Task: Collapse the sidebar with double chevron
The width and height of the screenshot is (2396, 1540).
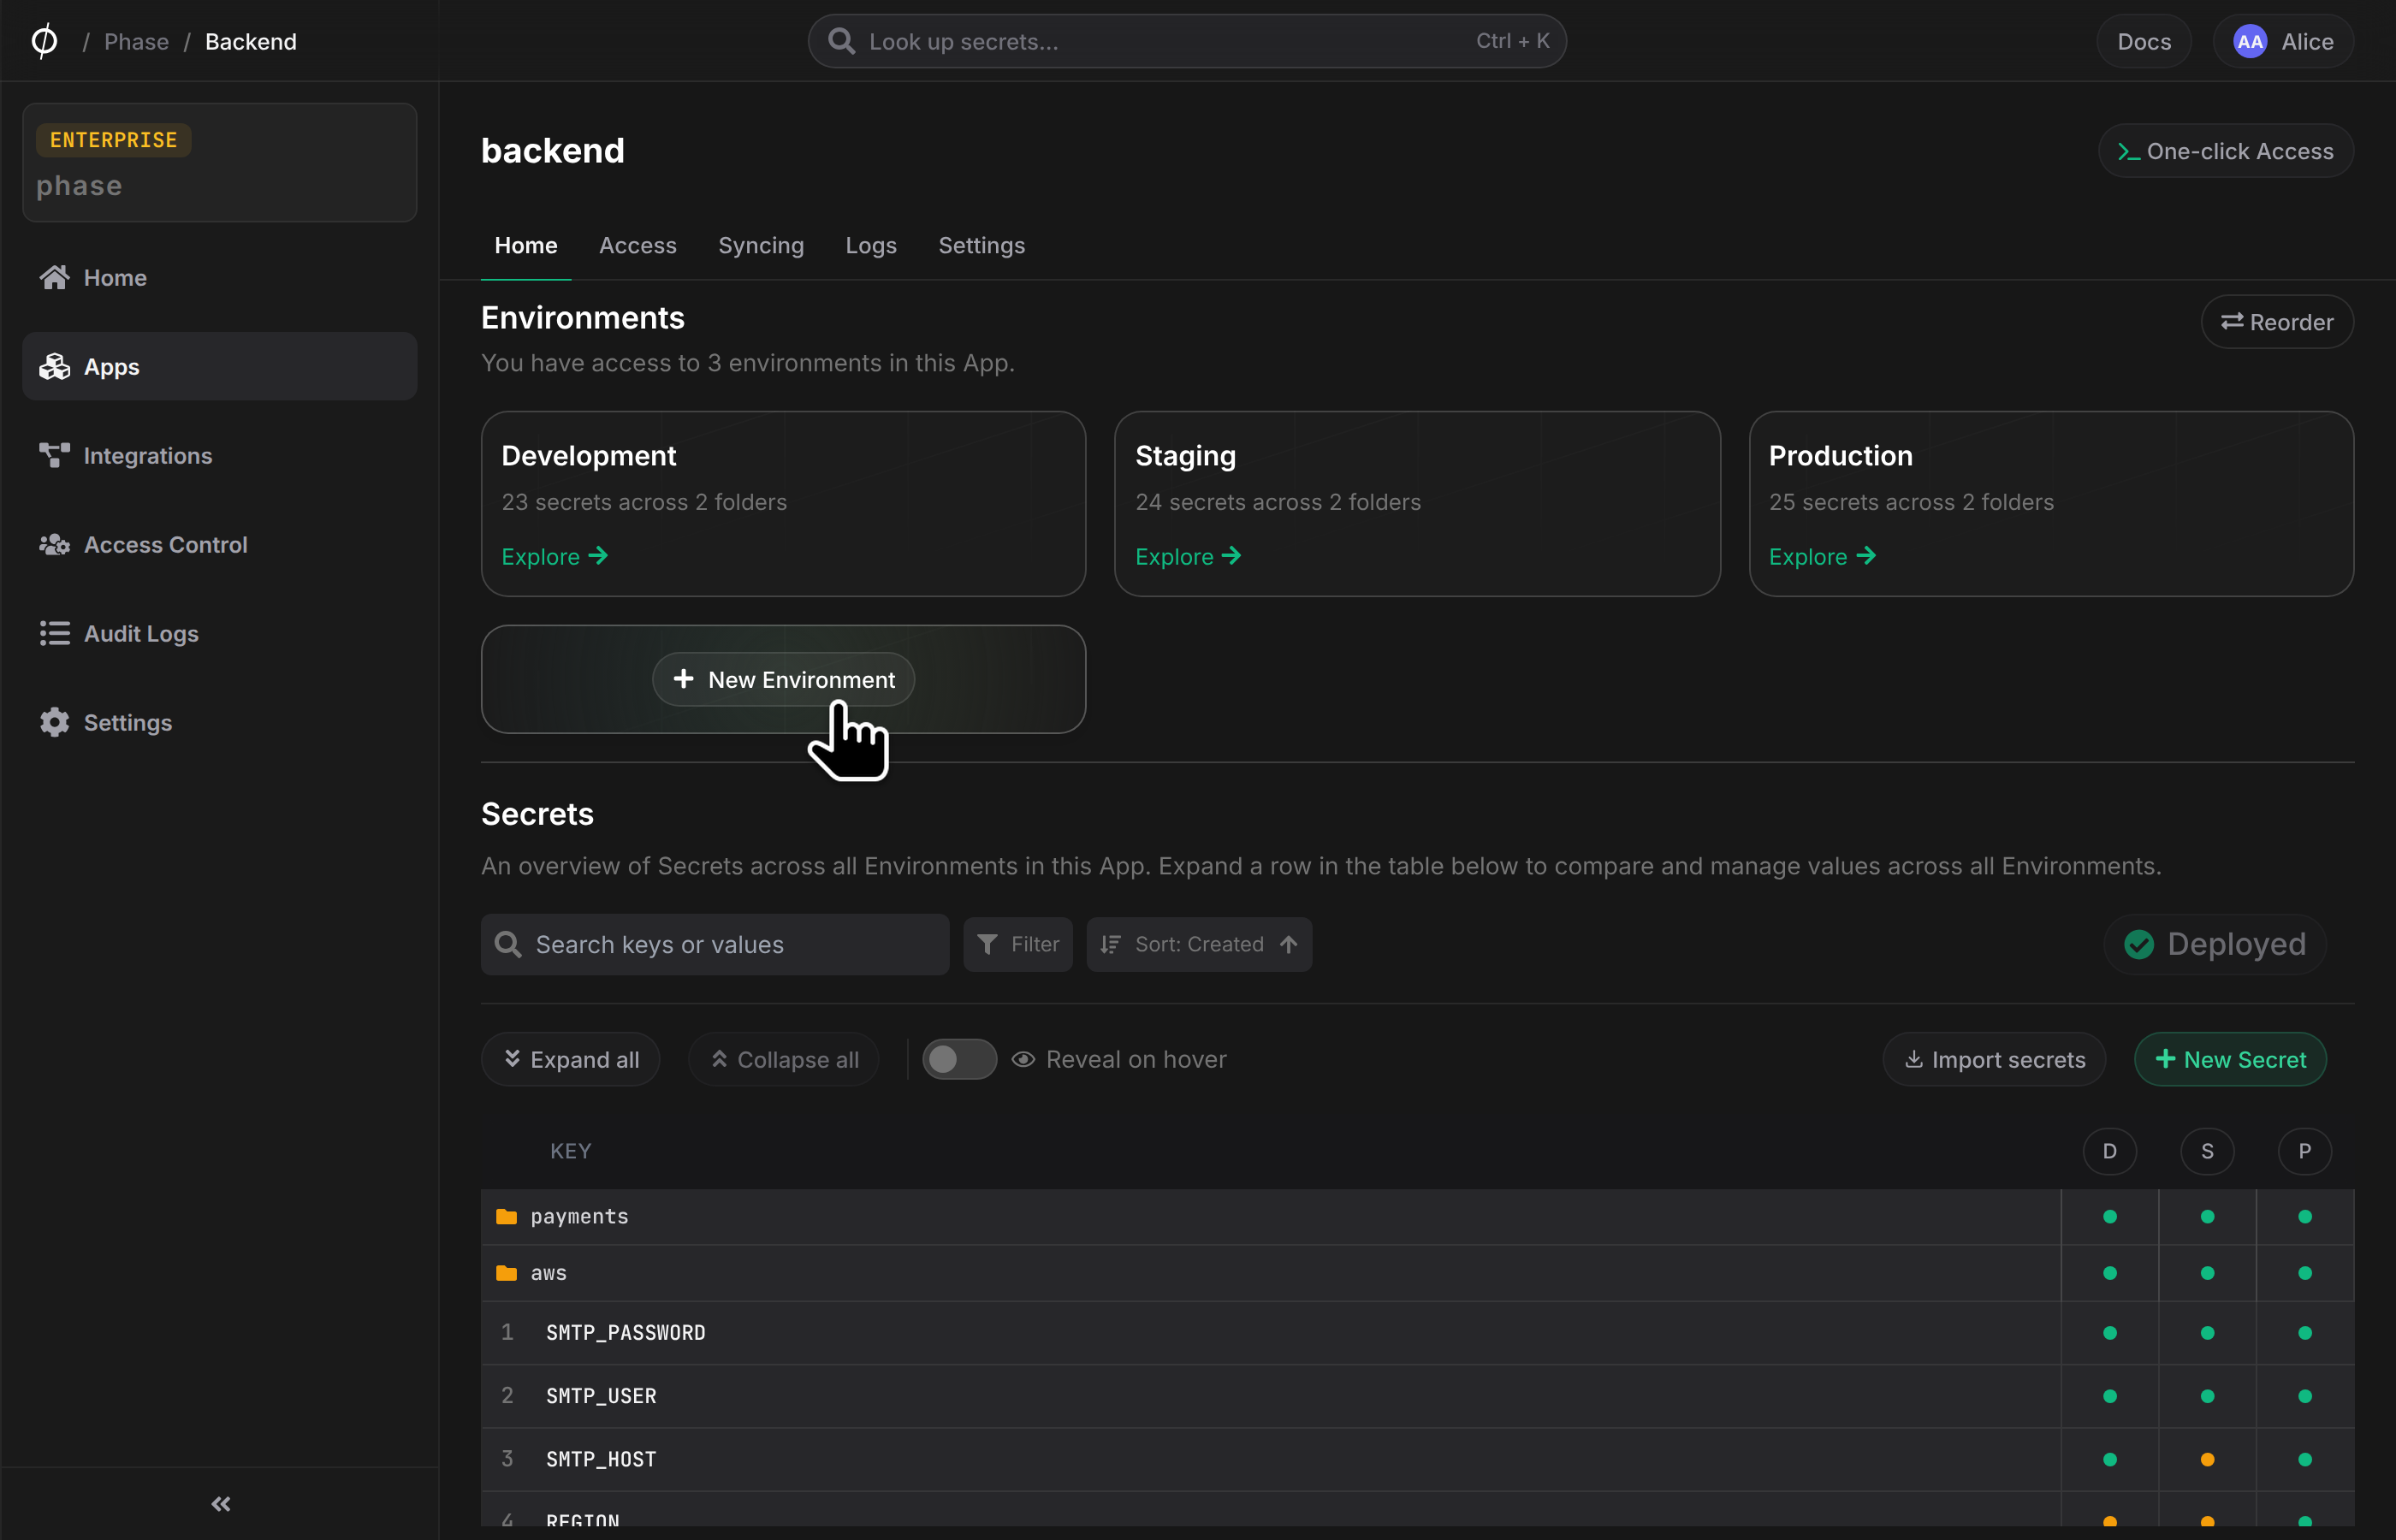Action: point(221,1503)
